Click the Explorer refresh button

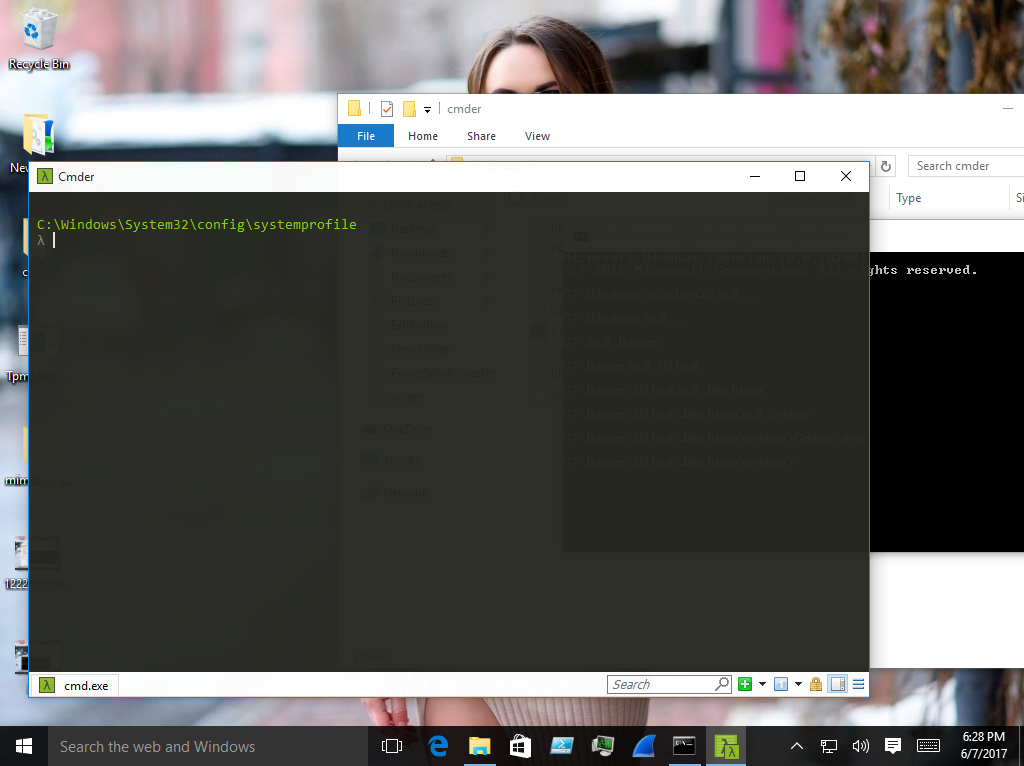pos(886,166)
